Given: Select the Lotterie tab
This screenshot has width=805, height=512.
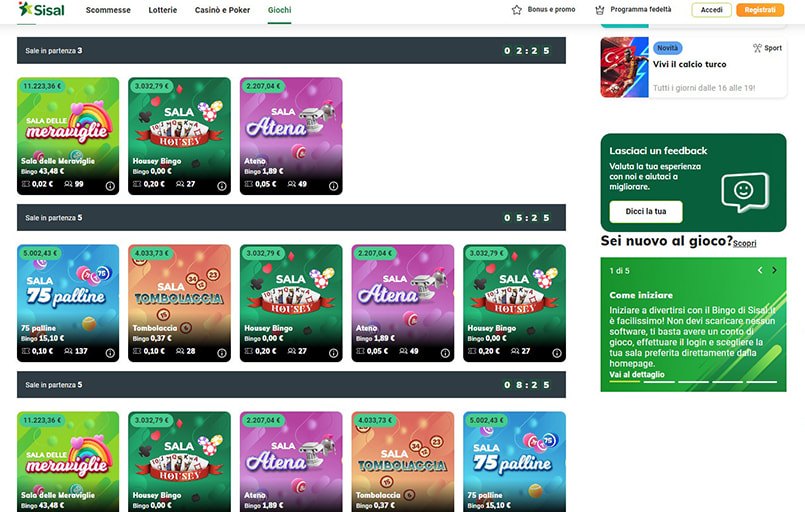Looking at the screenshot, I should click(162, 10).
